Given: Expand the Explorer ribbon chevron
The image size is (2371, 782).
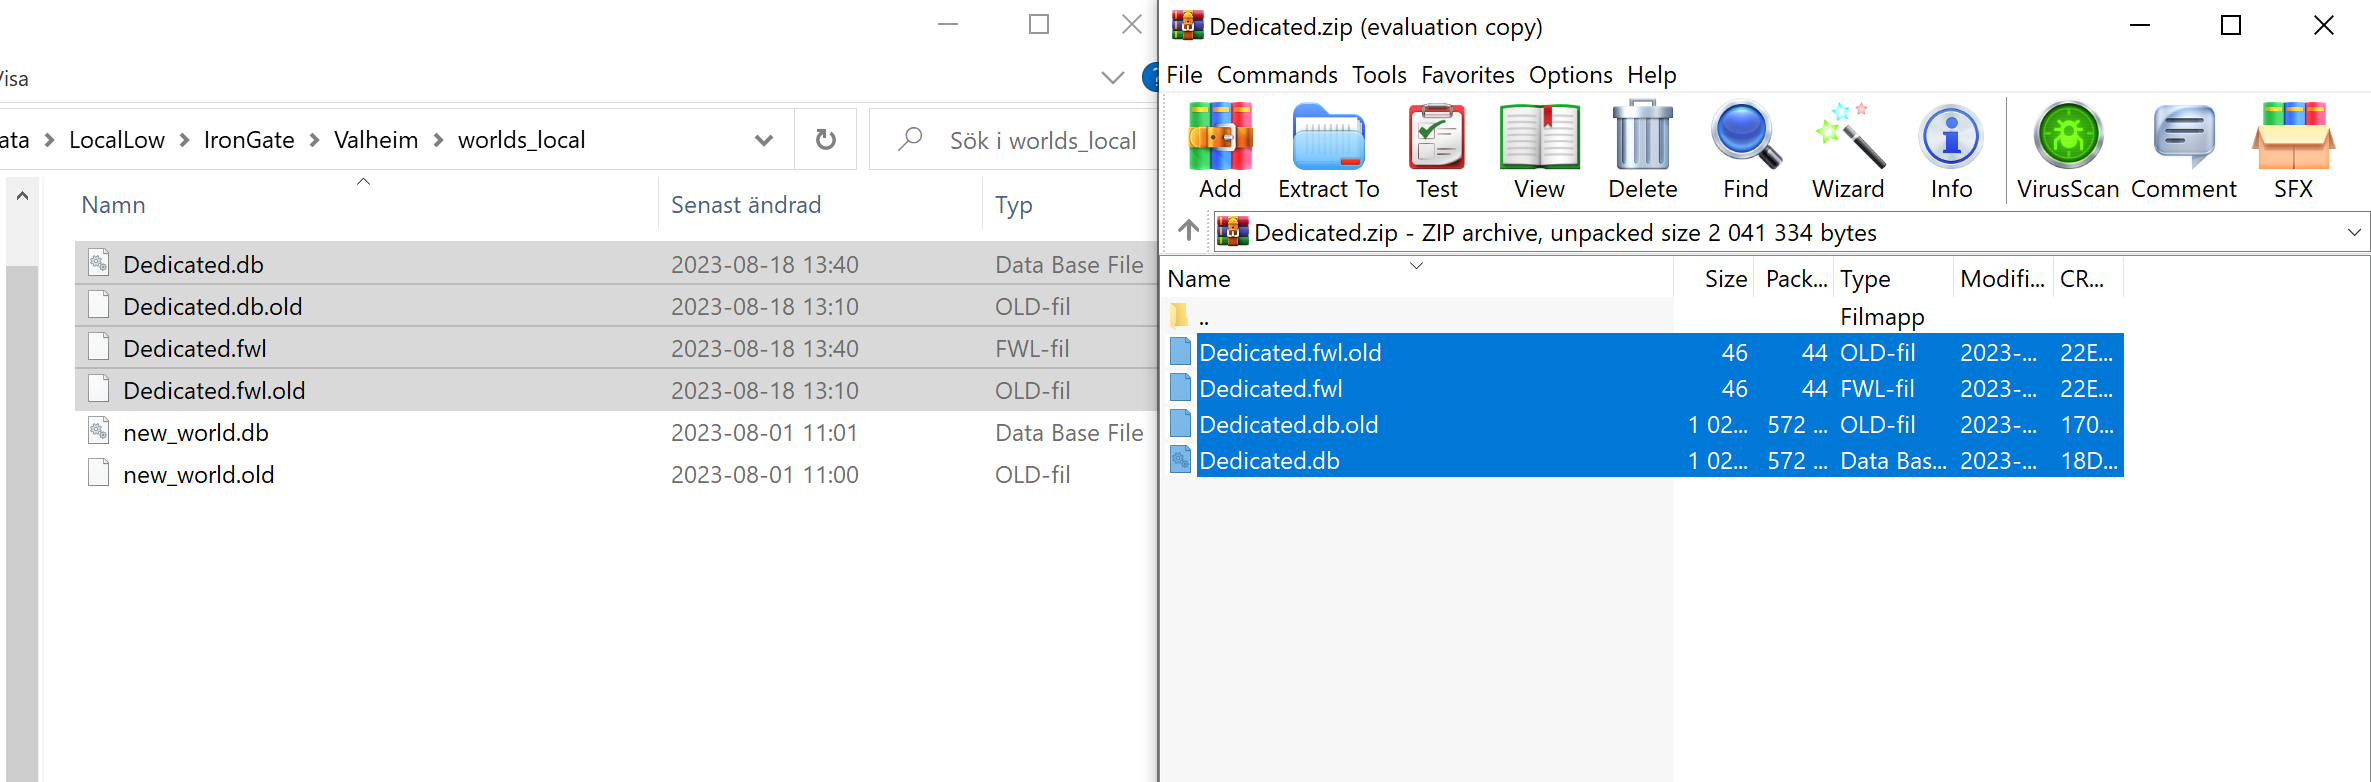Looking at the screenshot, I should [1112, 77].
